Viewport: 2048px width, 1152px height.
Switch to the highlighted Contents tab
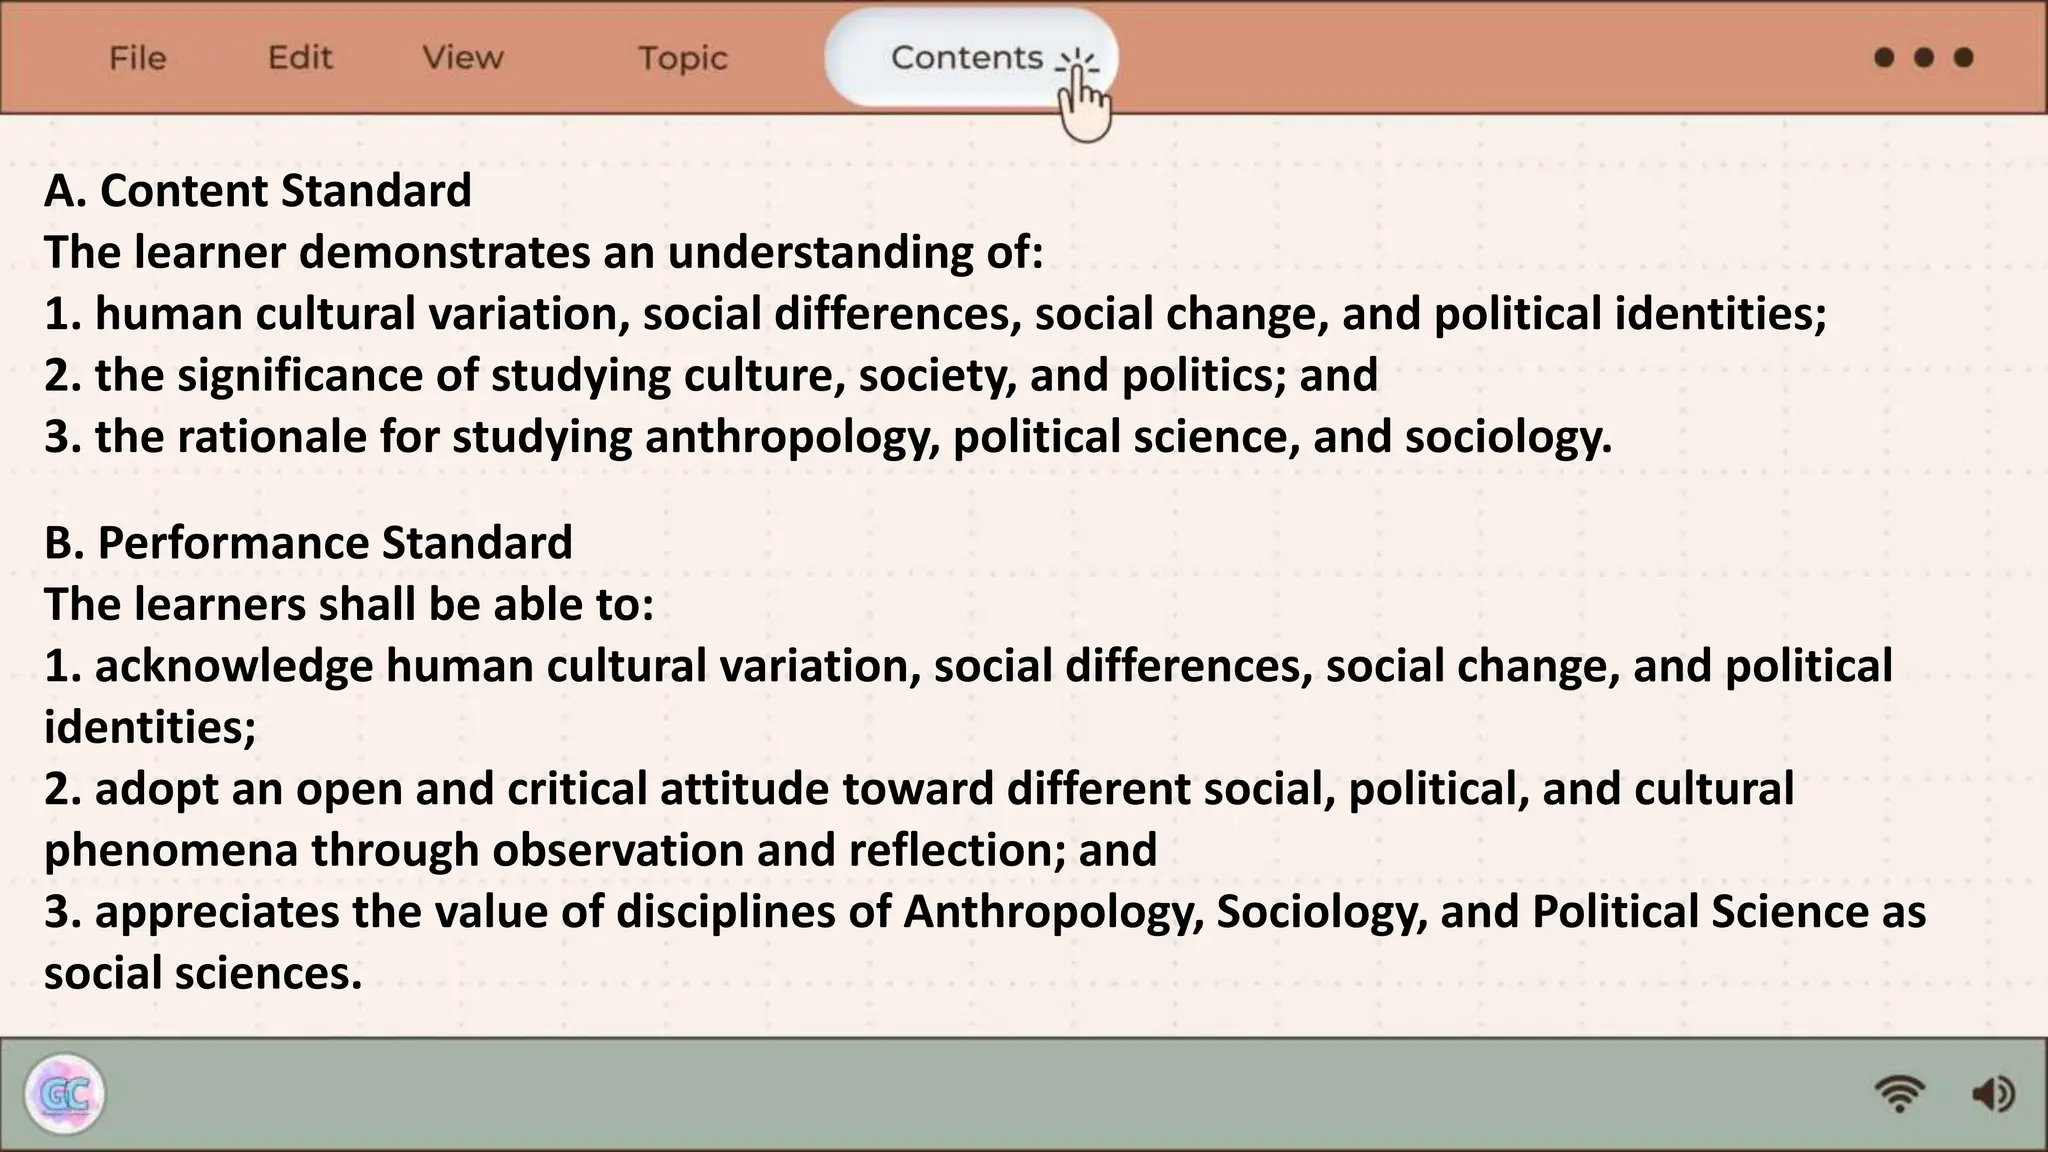click(x=966, y=58)
